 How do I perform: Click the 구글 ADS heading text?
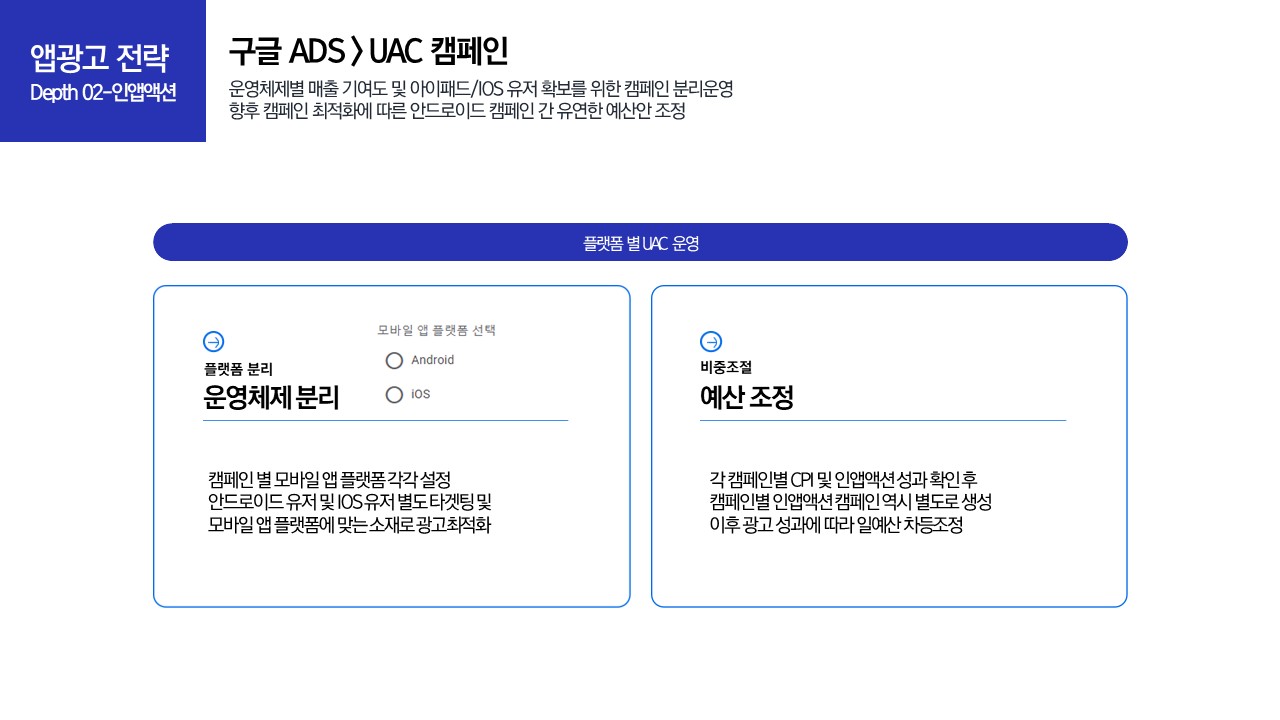click(286, 50)
